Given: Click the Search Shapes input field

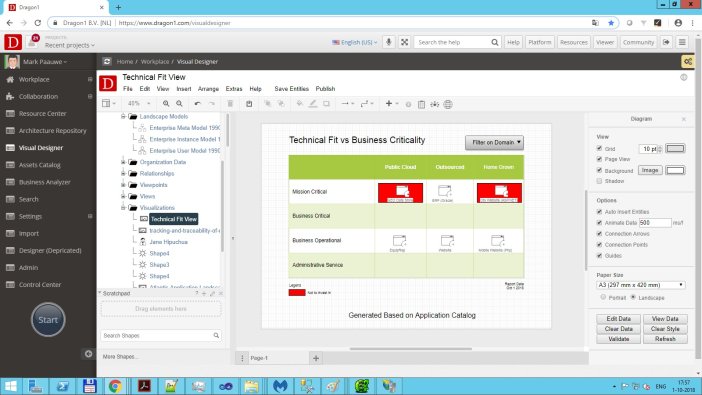Looking at the screenshot, I should point(157,335).
